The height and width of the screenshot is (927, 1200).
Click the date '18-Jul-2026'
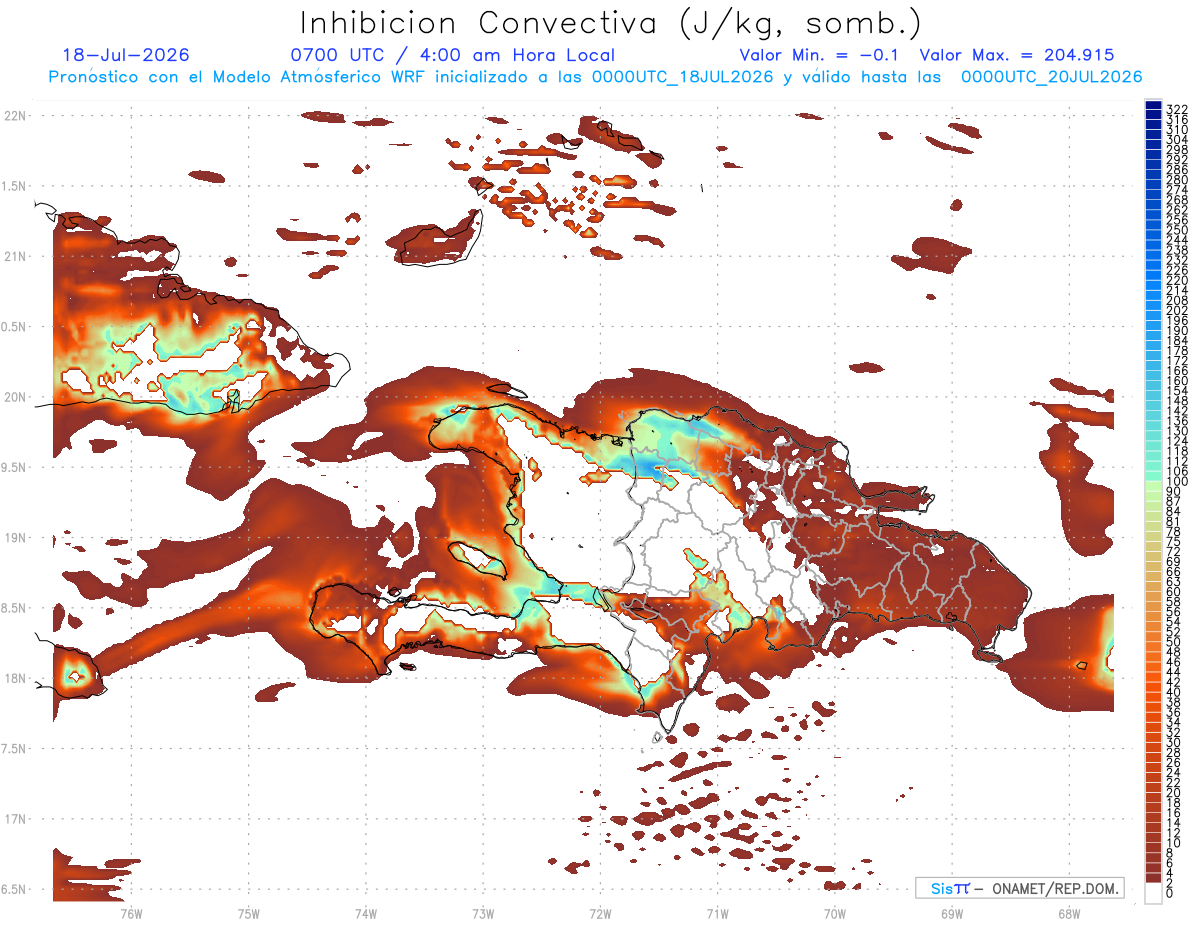[x=126, y=55]
